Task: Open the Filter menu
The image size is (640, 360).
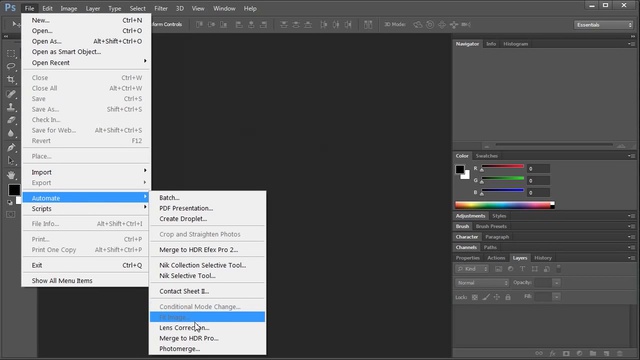Action: [161, 8]
